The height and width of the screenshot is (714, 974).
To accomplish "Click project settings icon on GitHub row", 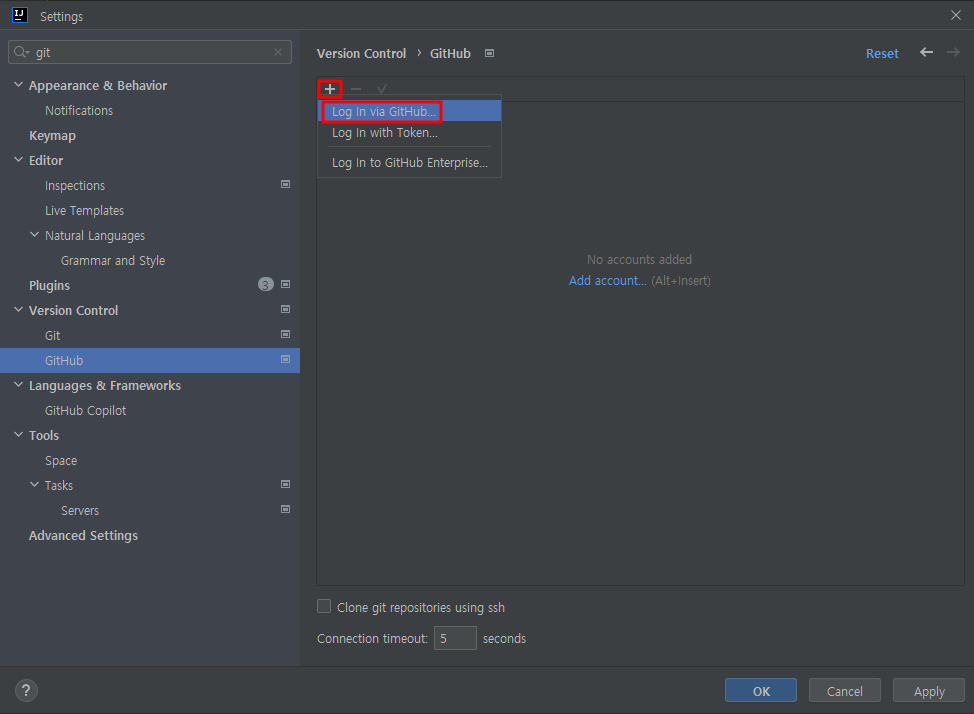I will coord(286,359).
